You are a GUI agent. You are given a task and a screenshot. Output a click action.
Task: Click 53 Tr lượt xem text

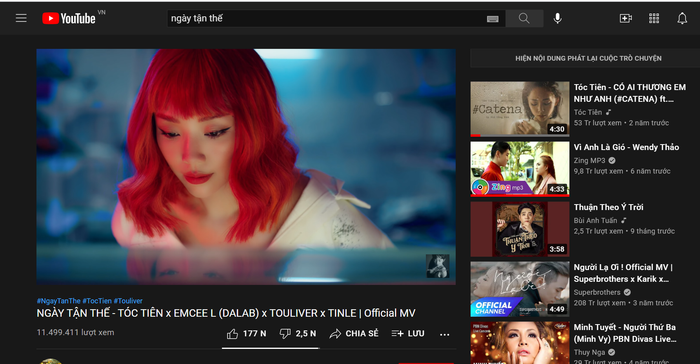tap(597, 123)
